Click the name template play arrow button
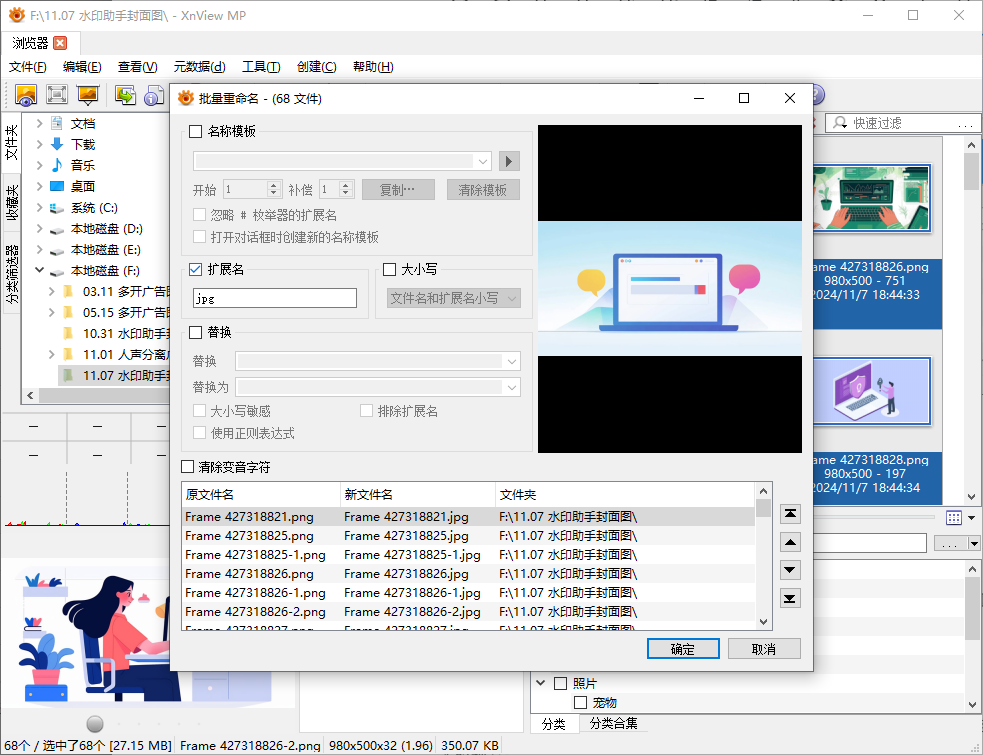The image size is (983, 755). coord(510,161)
